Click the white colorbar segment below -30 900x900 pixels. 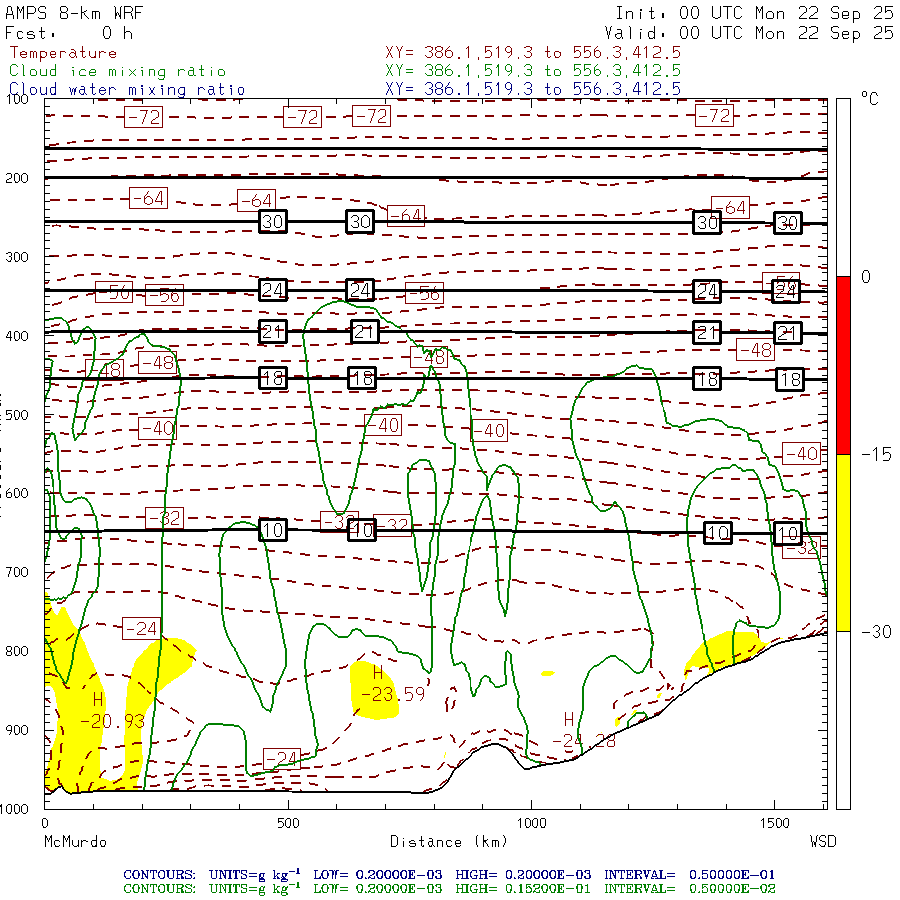pos(843,720)
